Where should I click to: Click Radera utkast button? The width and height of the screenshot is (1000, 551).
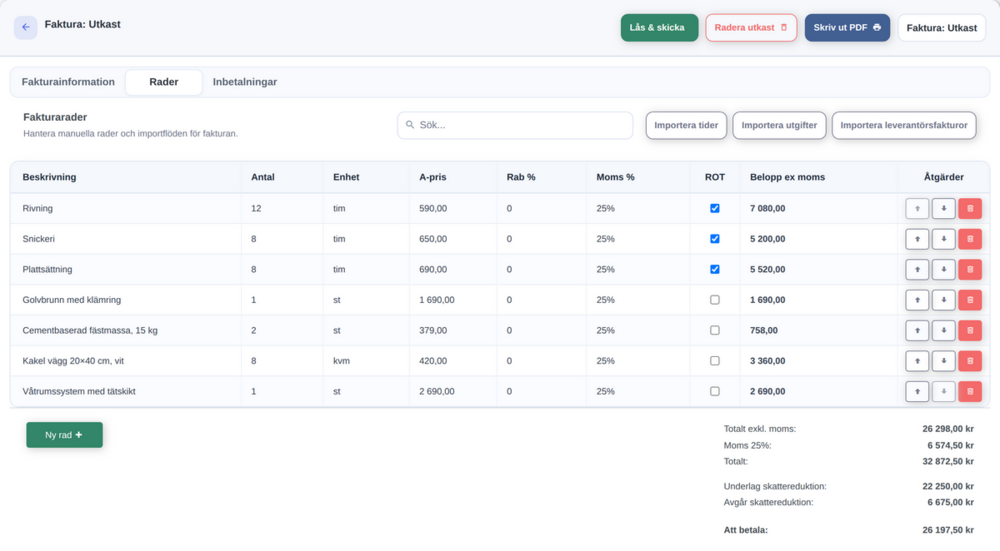751,28
